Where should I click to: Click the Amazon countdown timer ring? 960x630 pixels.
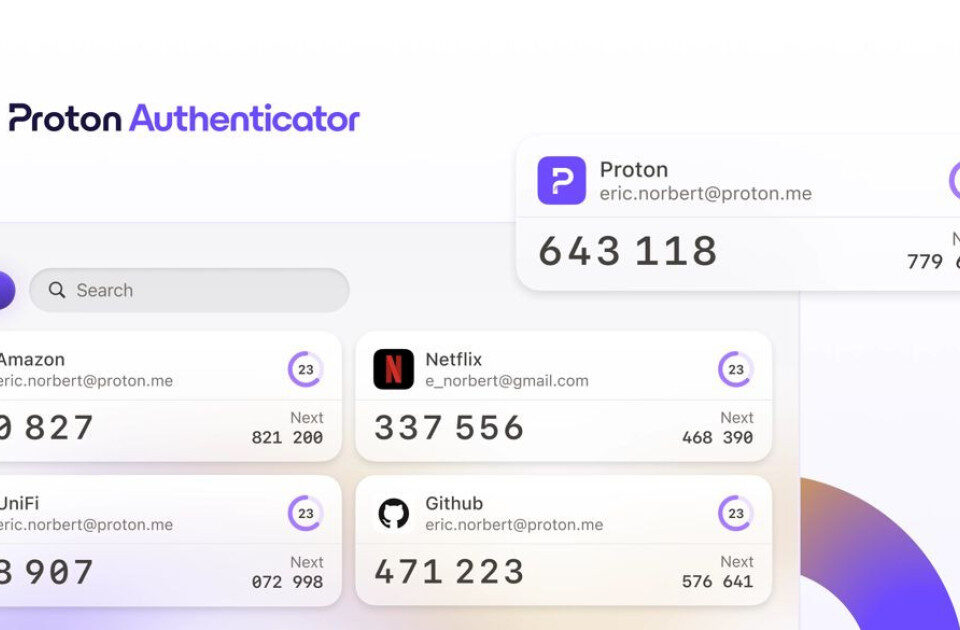(x=306, y=369)
